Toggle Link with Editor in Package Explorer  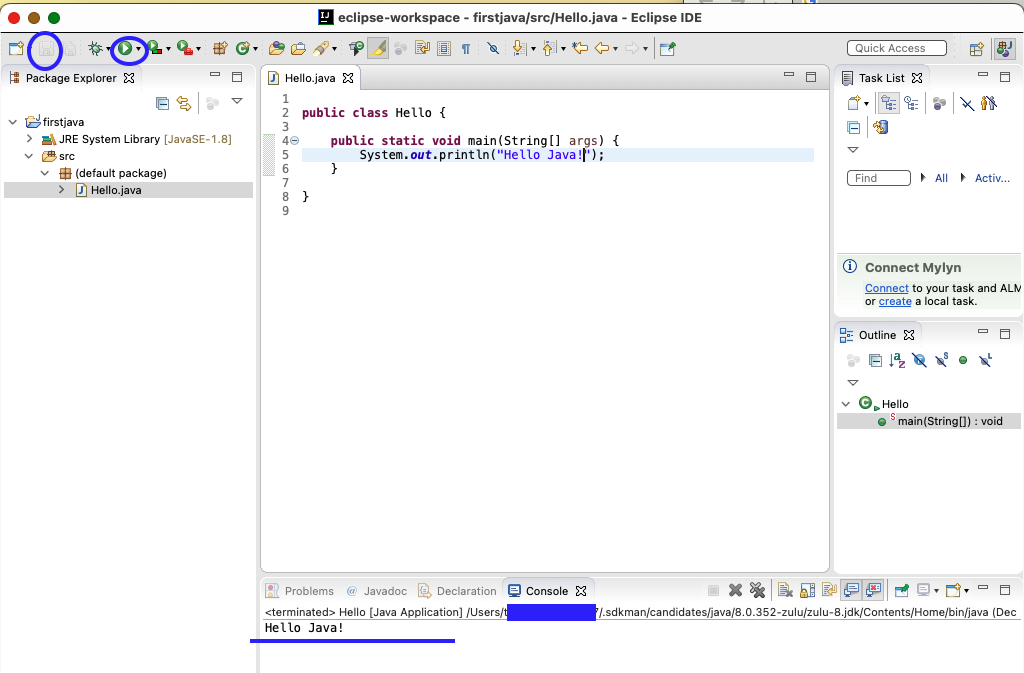click(184, 103)
